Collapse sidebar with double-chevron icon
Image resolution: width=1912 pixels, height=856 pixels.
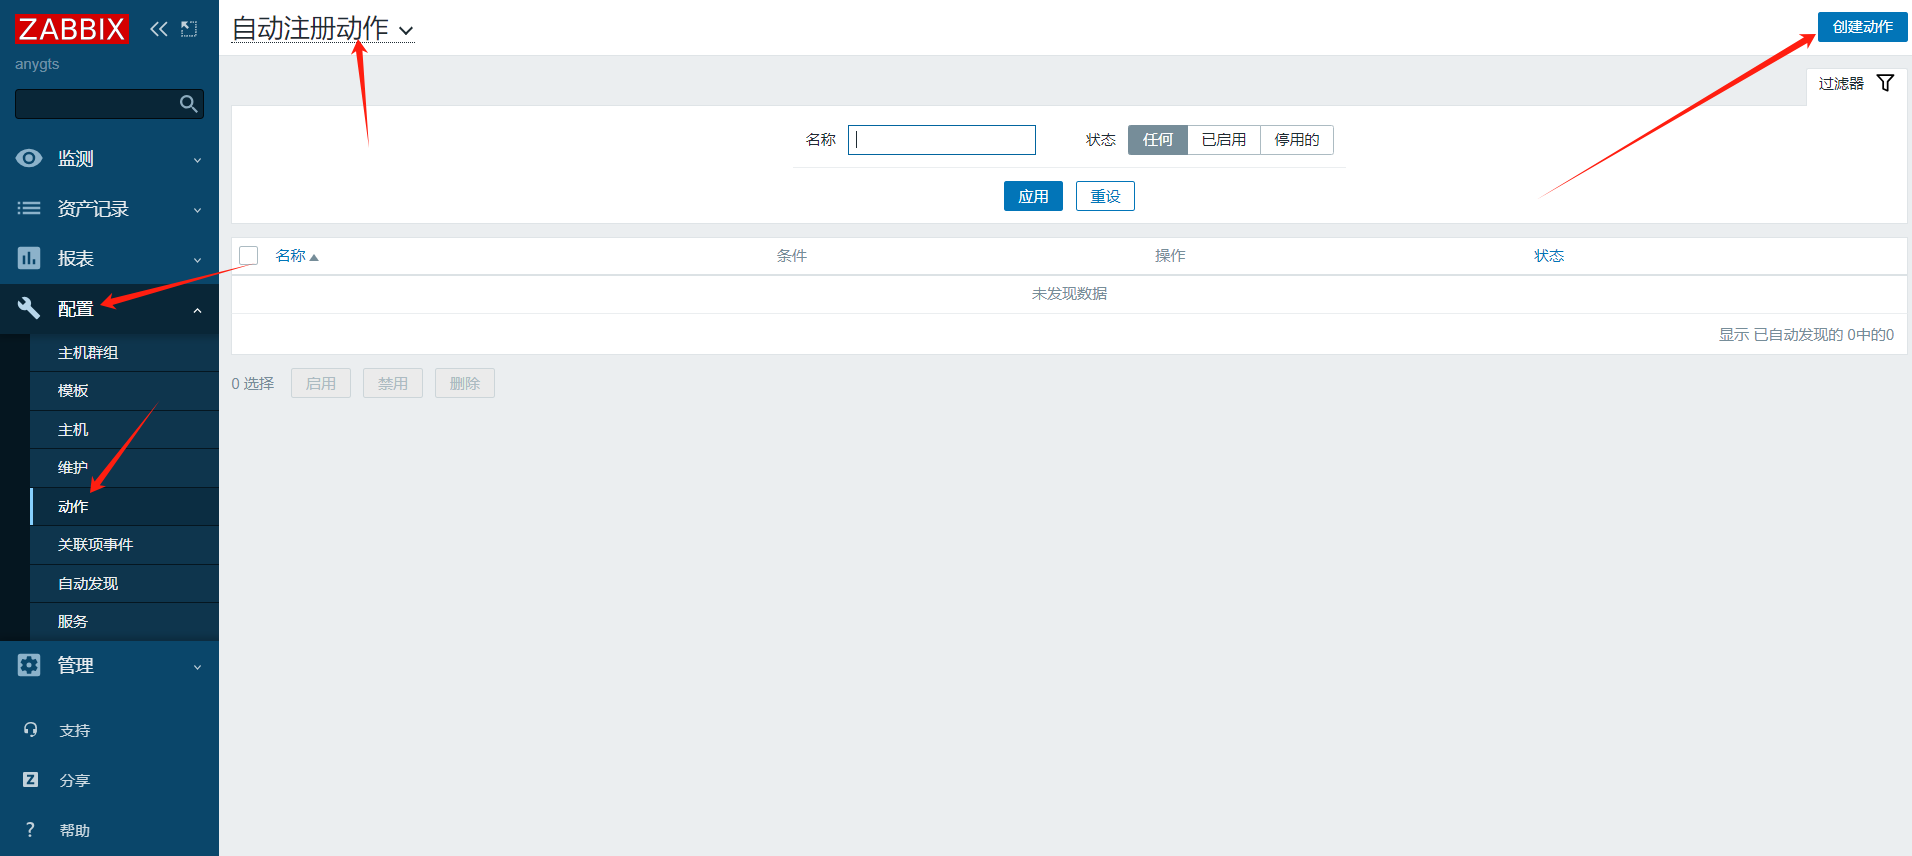pyautogui.click(x=159, y=29)
